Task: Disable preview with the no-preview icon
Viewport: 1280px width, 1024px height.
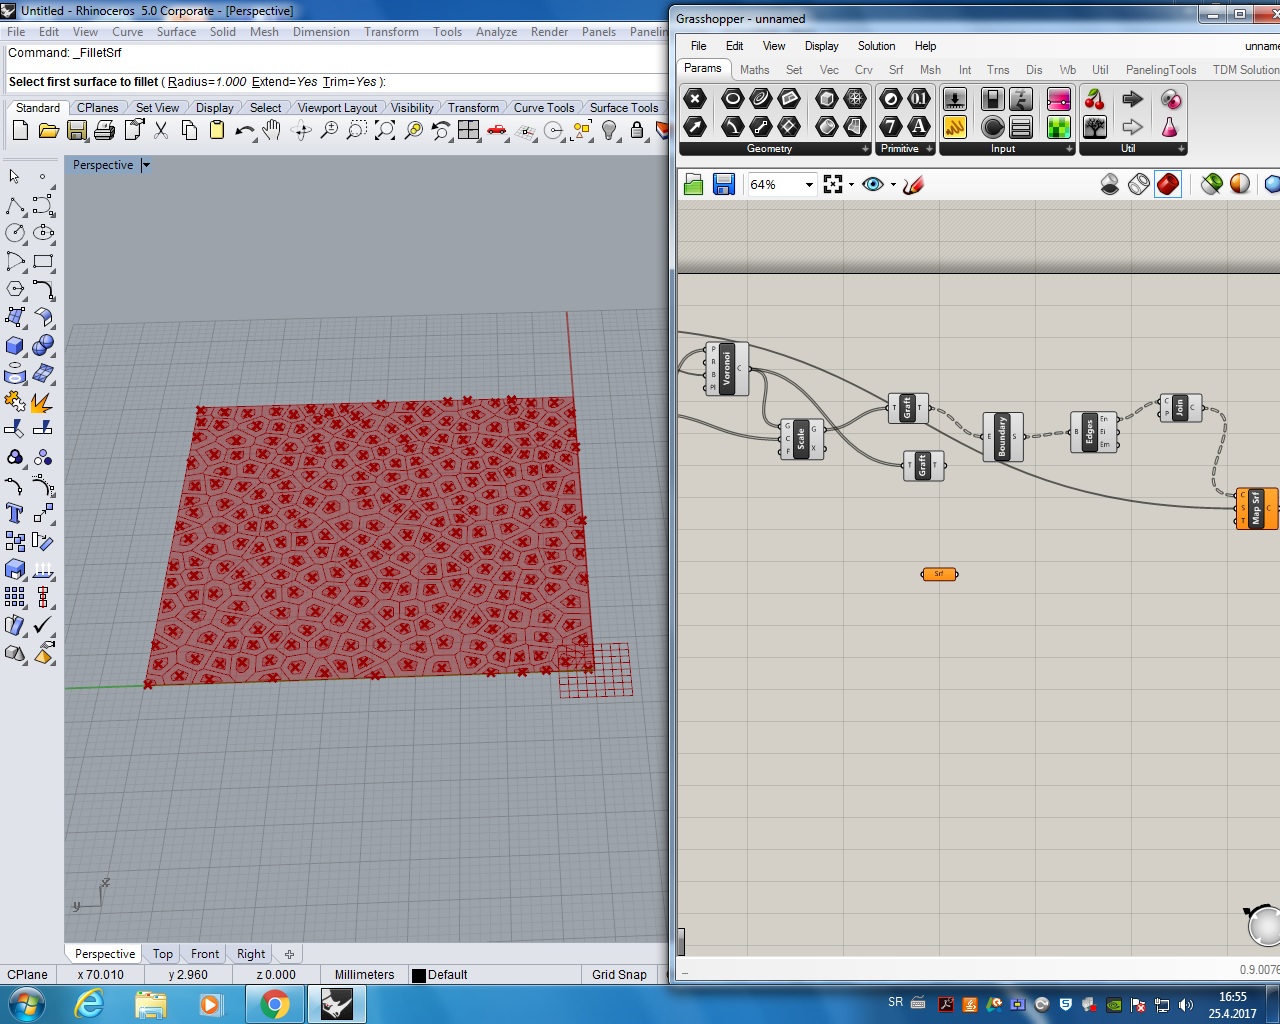Action: 1110,184
